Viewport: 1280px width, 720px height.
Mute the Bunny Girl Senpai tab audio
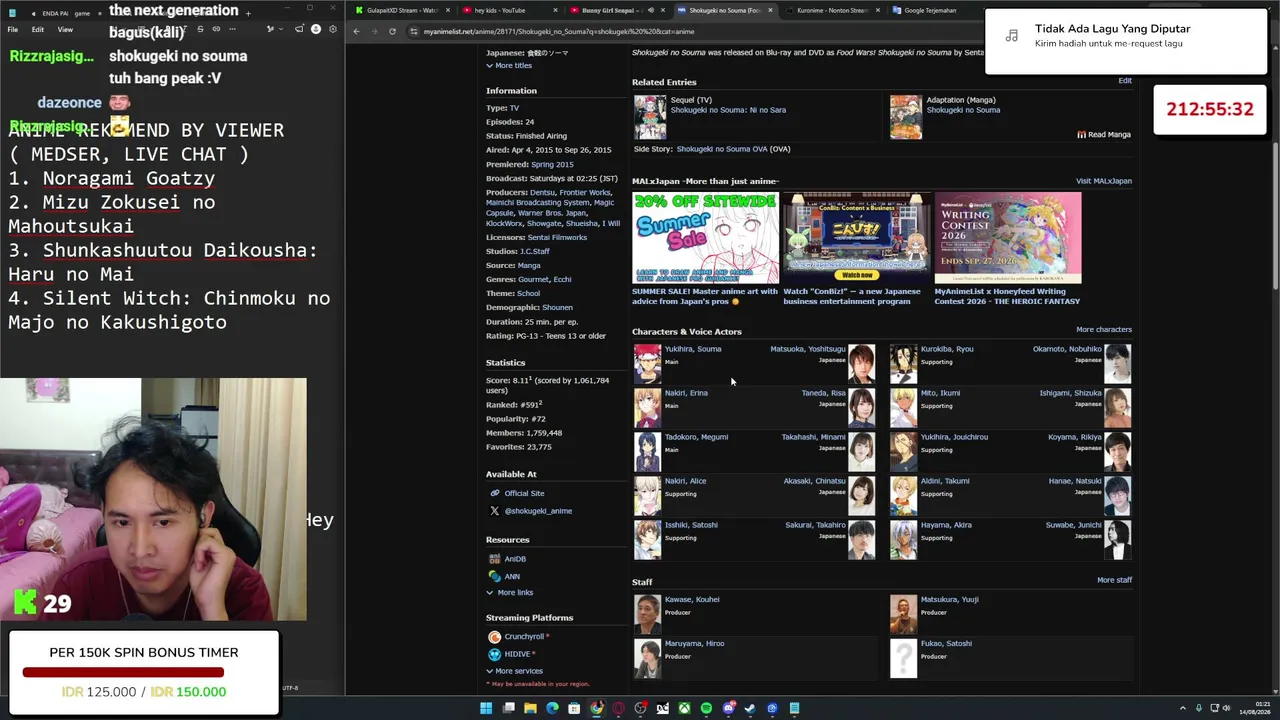tap(651, 10)
